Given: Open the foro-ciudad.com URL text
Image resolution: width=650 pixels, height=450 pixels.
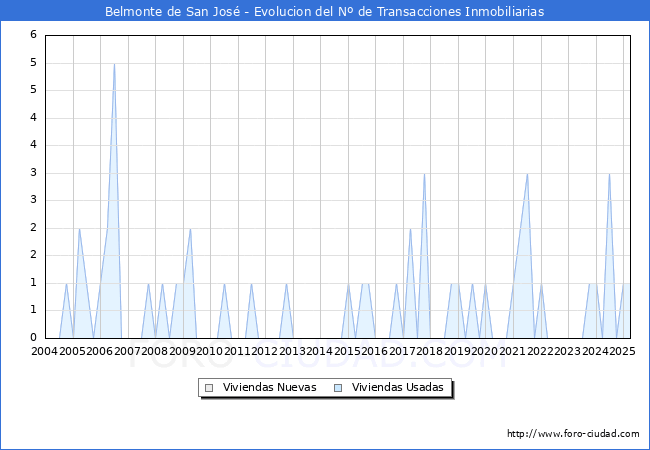Looking at the screenshot, I should pyautogui.click(x=573, y=433).
